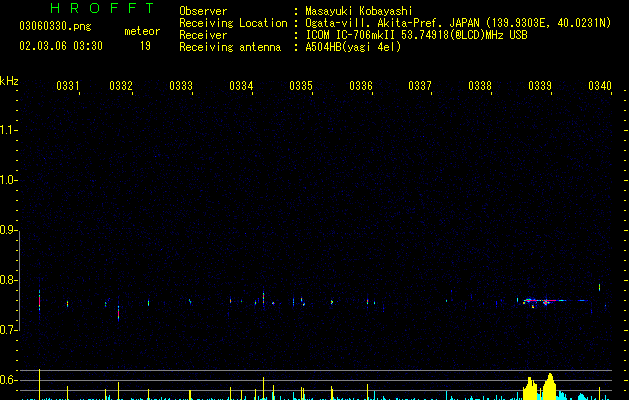Select the file name 03060330.png
The width and height of the screenshot is (629, 400).
tap(55, 26)
